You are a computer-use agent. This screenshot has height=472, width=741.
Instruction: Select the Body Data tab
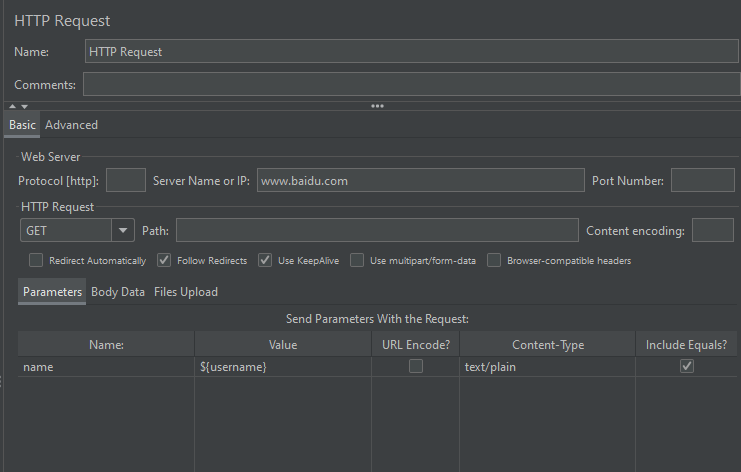[x=118, y=292]
